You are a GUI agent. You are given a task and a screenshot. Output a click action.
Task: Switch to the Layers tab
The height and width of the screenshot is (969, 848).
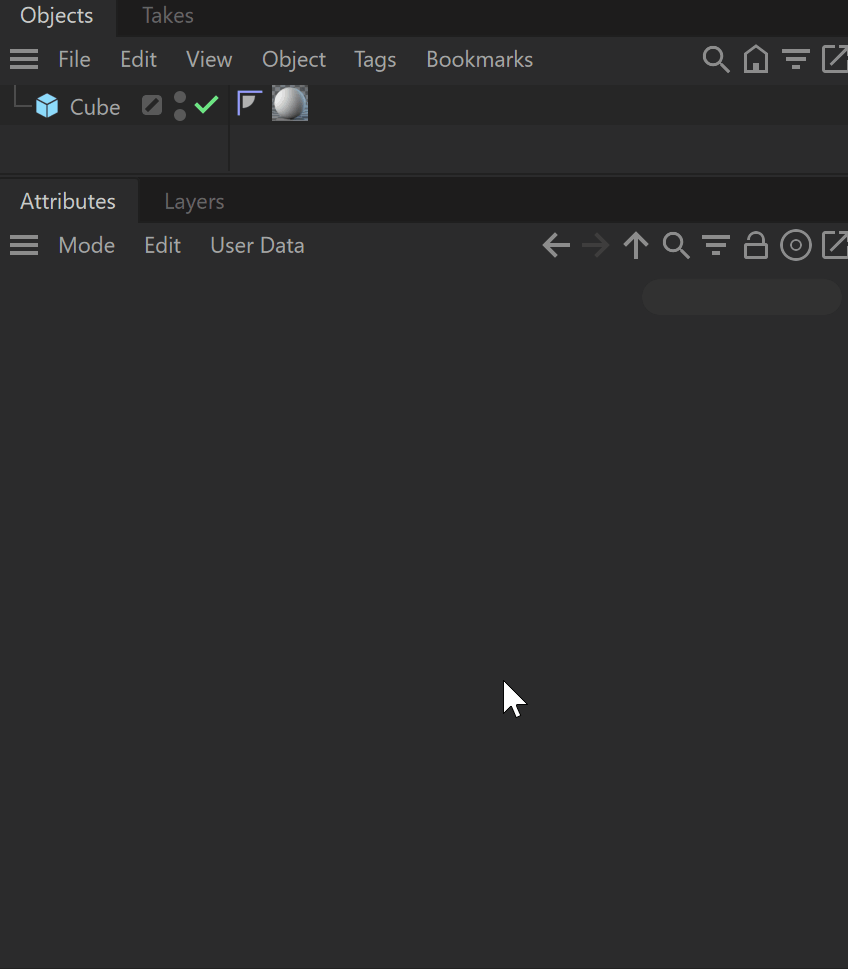194,201
